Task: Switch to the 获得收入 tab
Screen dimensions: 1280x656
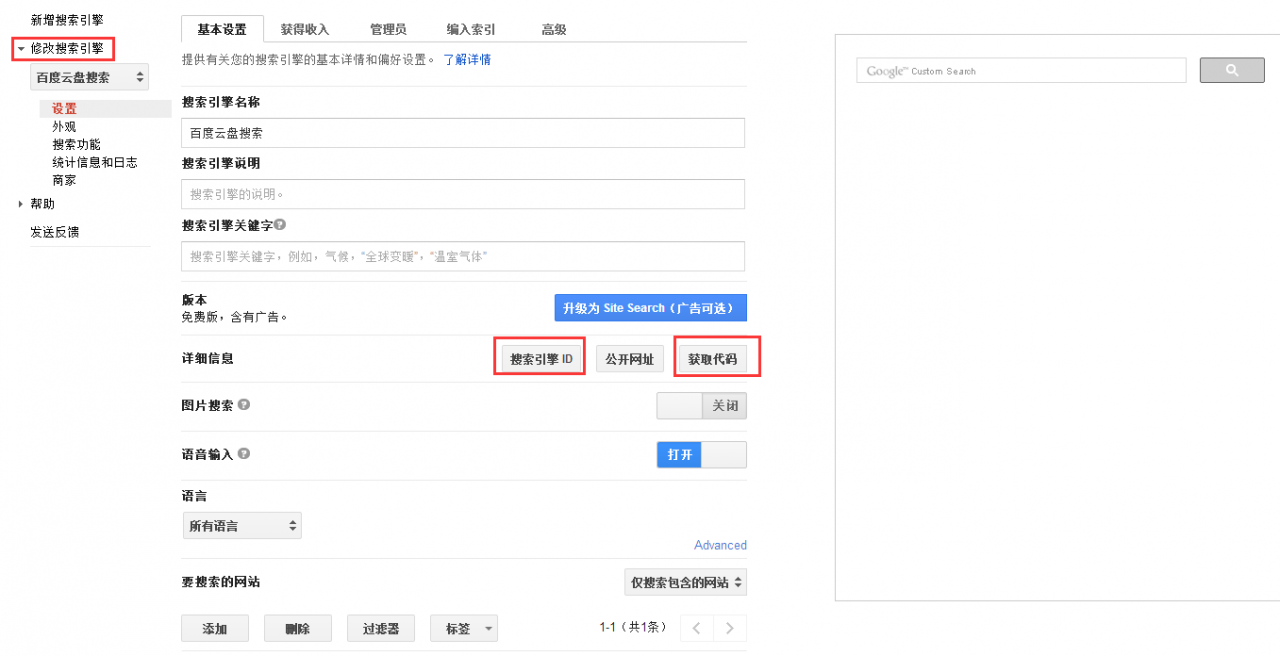Action: pos(305,29)
